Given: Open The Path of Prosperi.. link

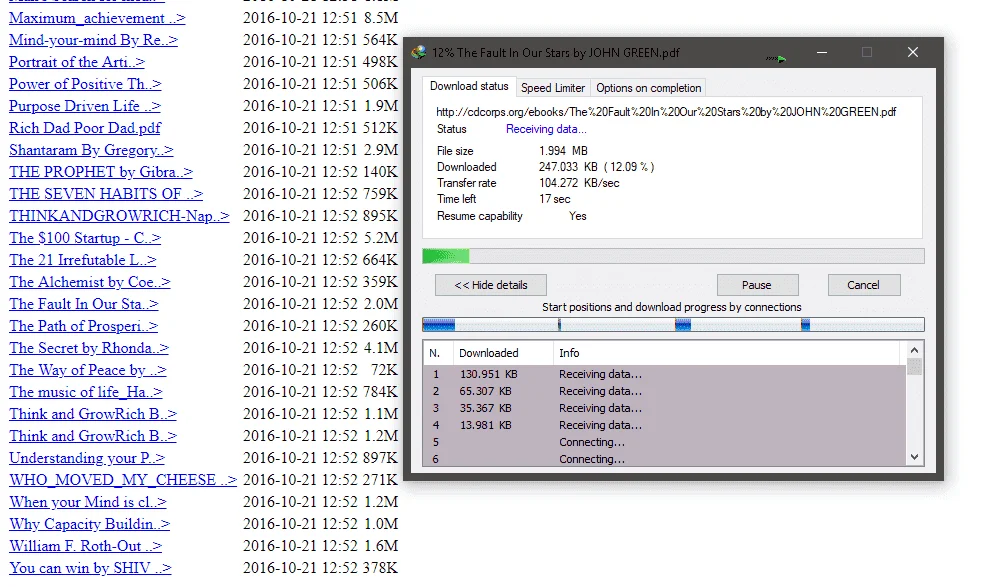Looking at the screenshot, I should coord(83,326).
